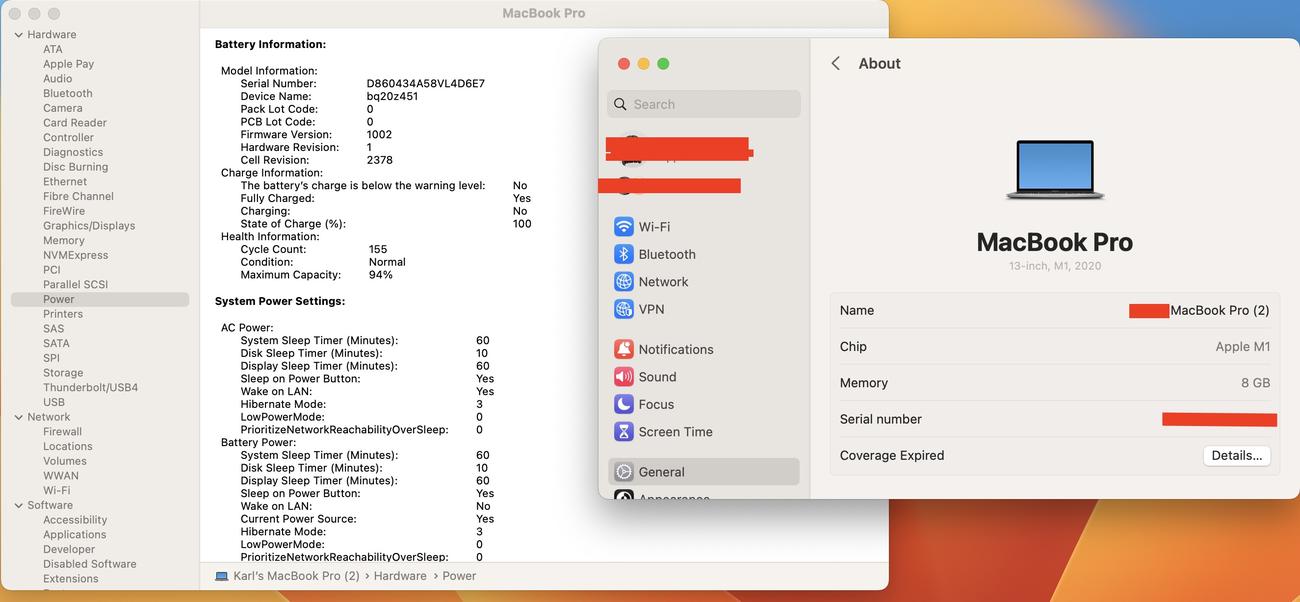
Task: Select Applications under Software section
Action: [x=75, y=535]
